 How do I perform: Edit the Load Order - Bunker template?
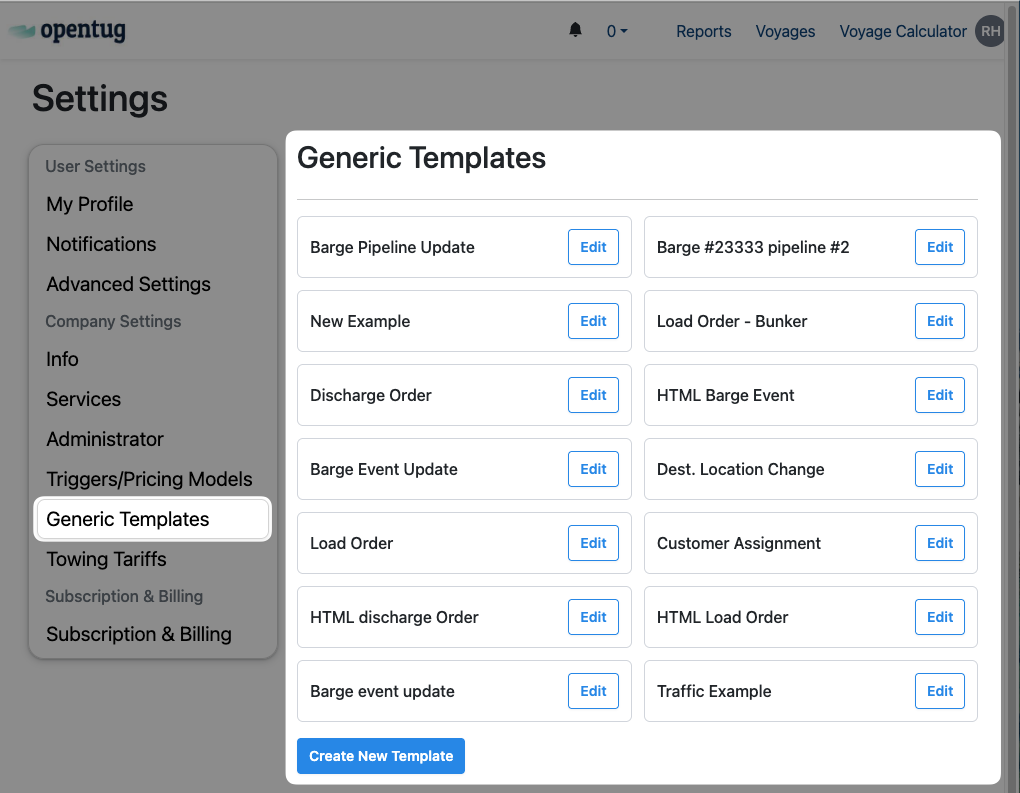(939, 321)
